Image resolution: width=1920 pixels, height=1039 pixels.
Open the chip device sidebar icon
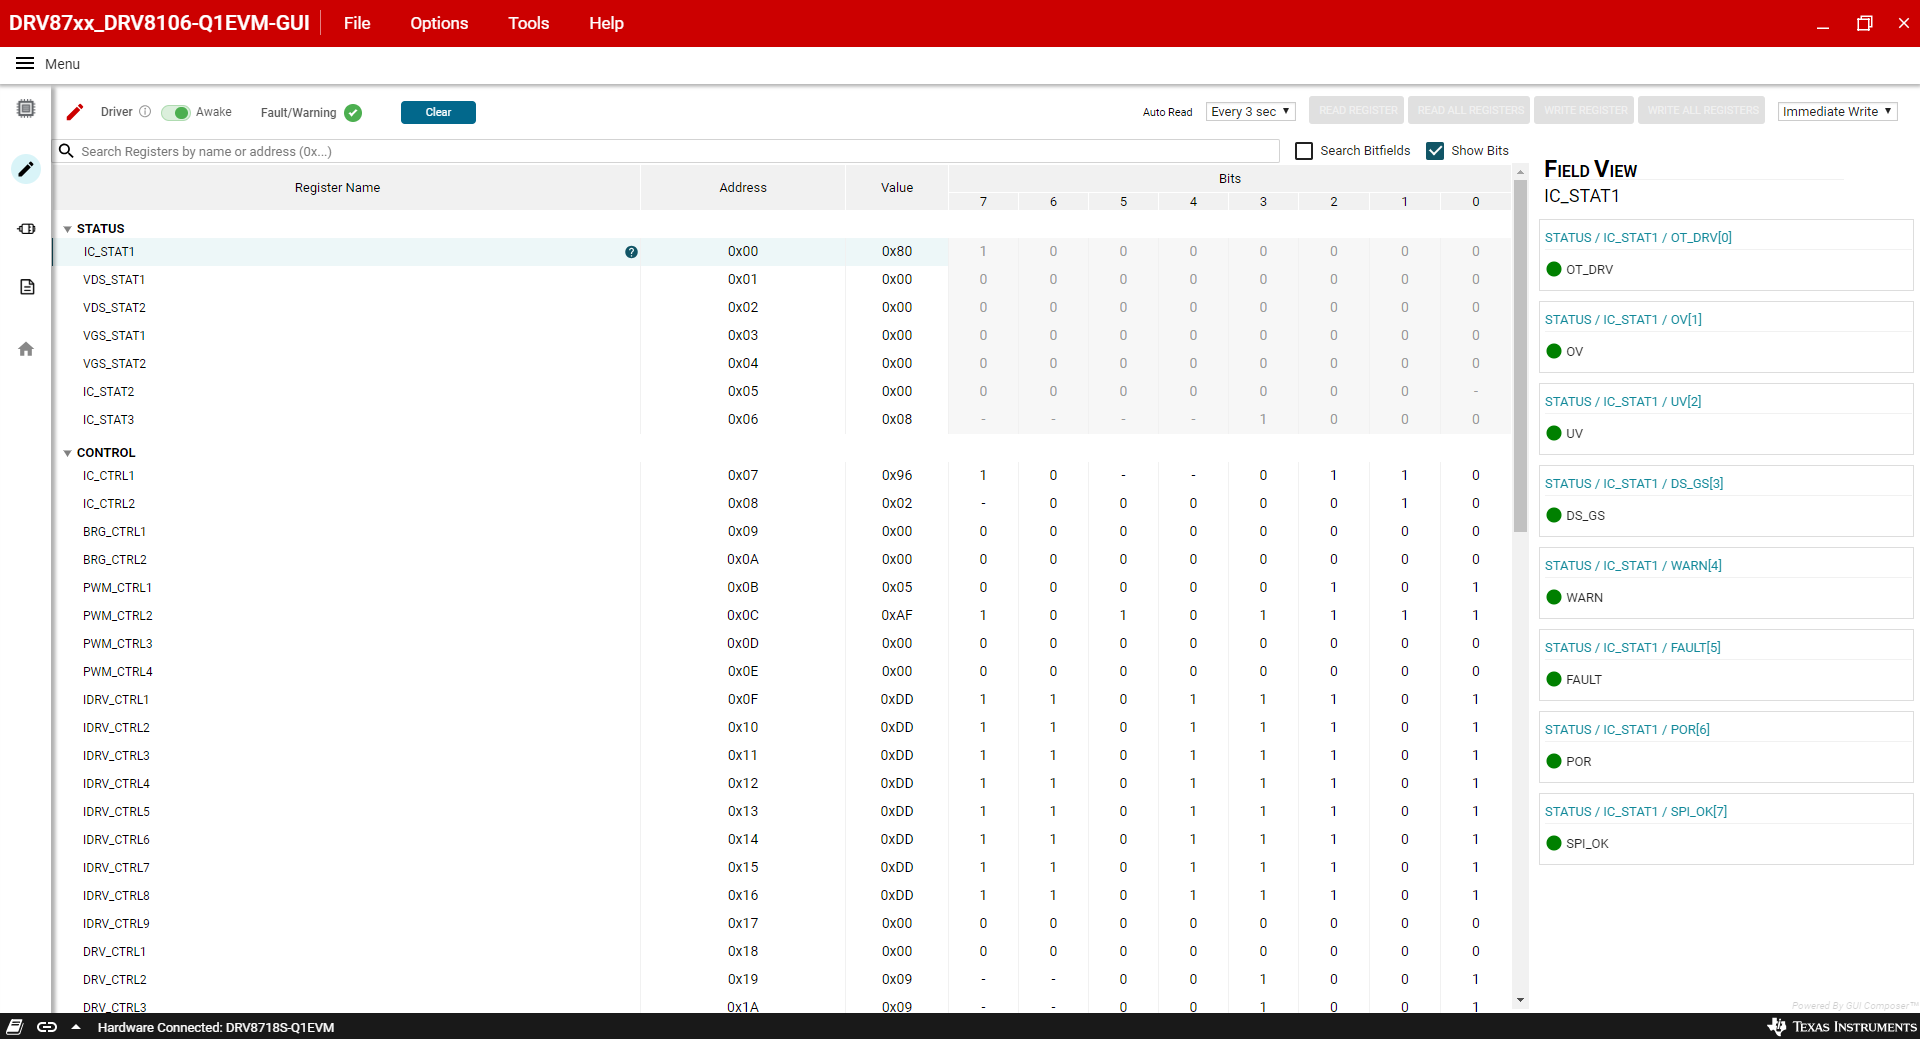click(26, 108)
